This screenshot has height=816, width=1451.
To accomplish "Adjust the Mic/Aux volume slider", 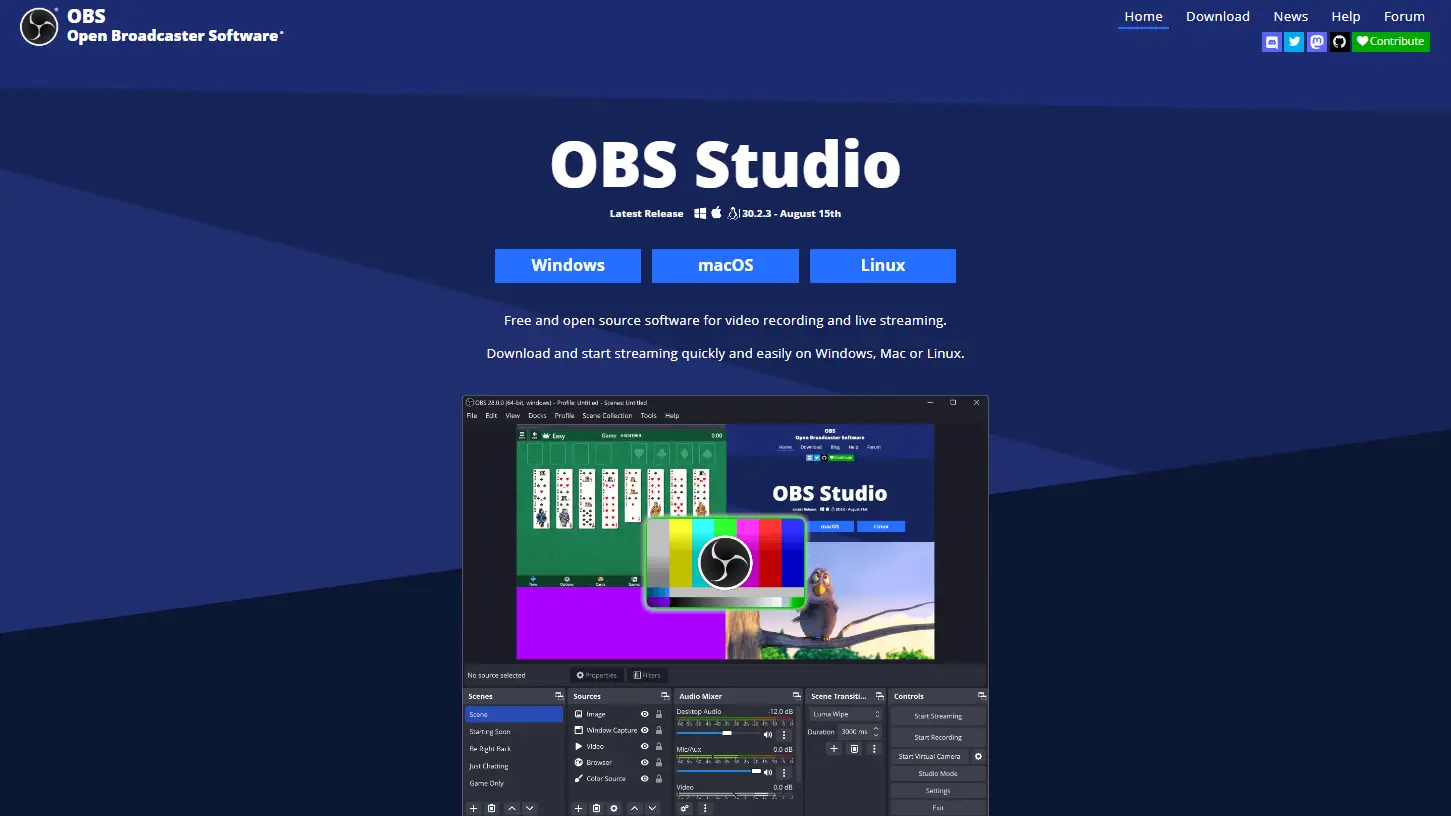I will 718,772.
